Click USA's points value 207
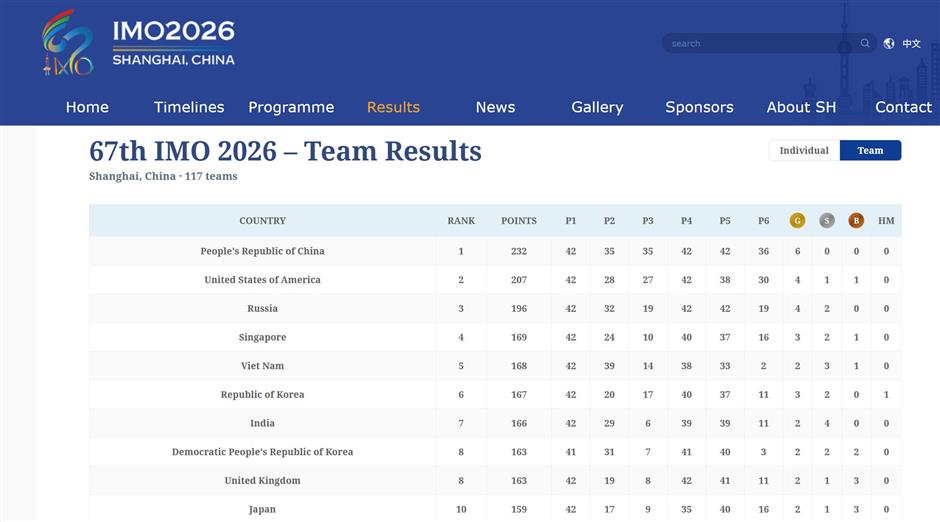940x522 pixels. coord(519,280)
